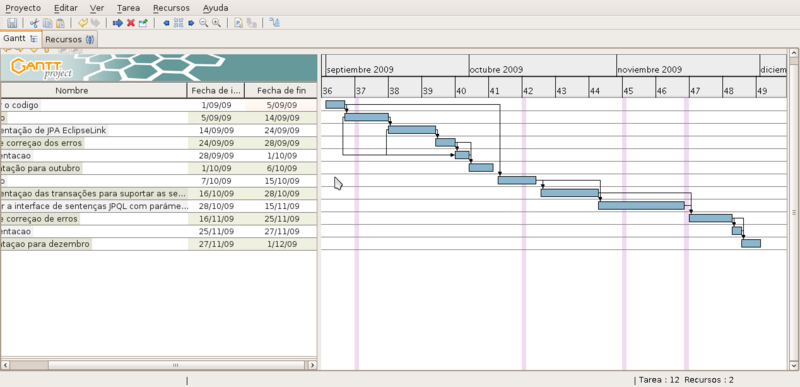Select the 'tação para outubro' task row
The height and width of the screenshot is (387, 800).
pyautogui.click(x=159, y=168)
